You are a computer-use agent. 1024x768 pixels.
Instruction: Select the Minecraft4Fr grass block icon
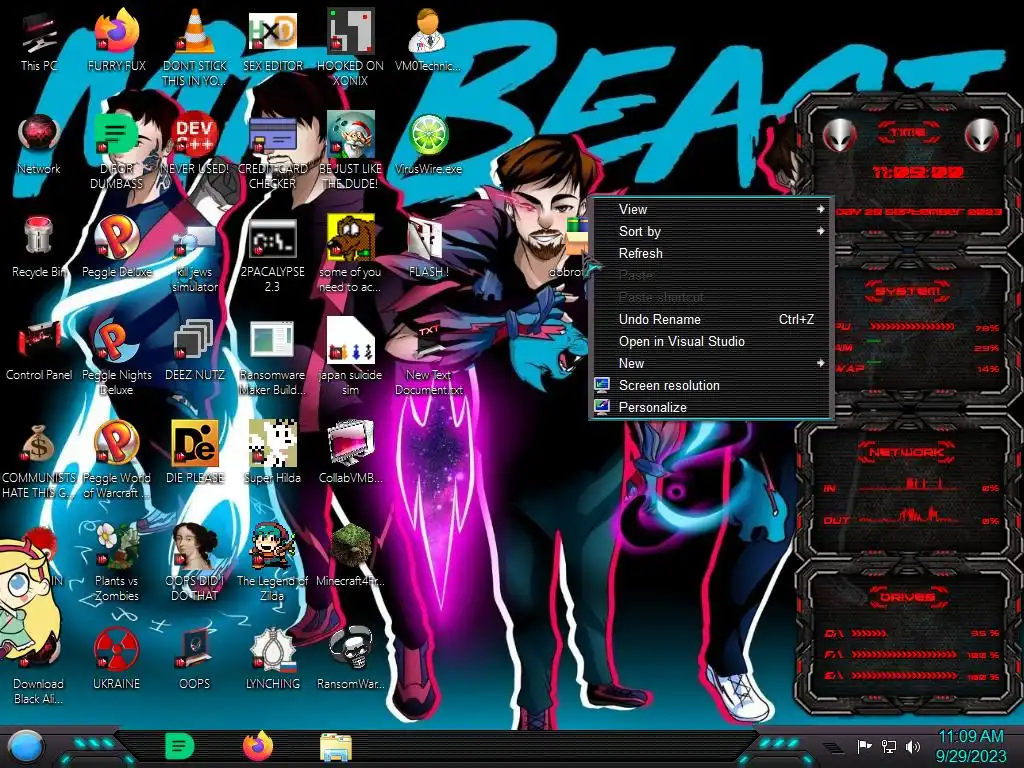[x=350, y=556]
